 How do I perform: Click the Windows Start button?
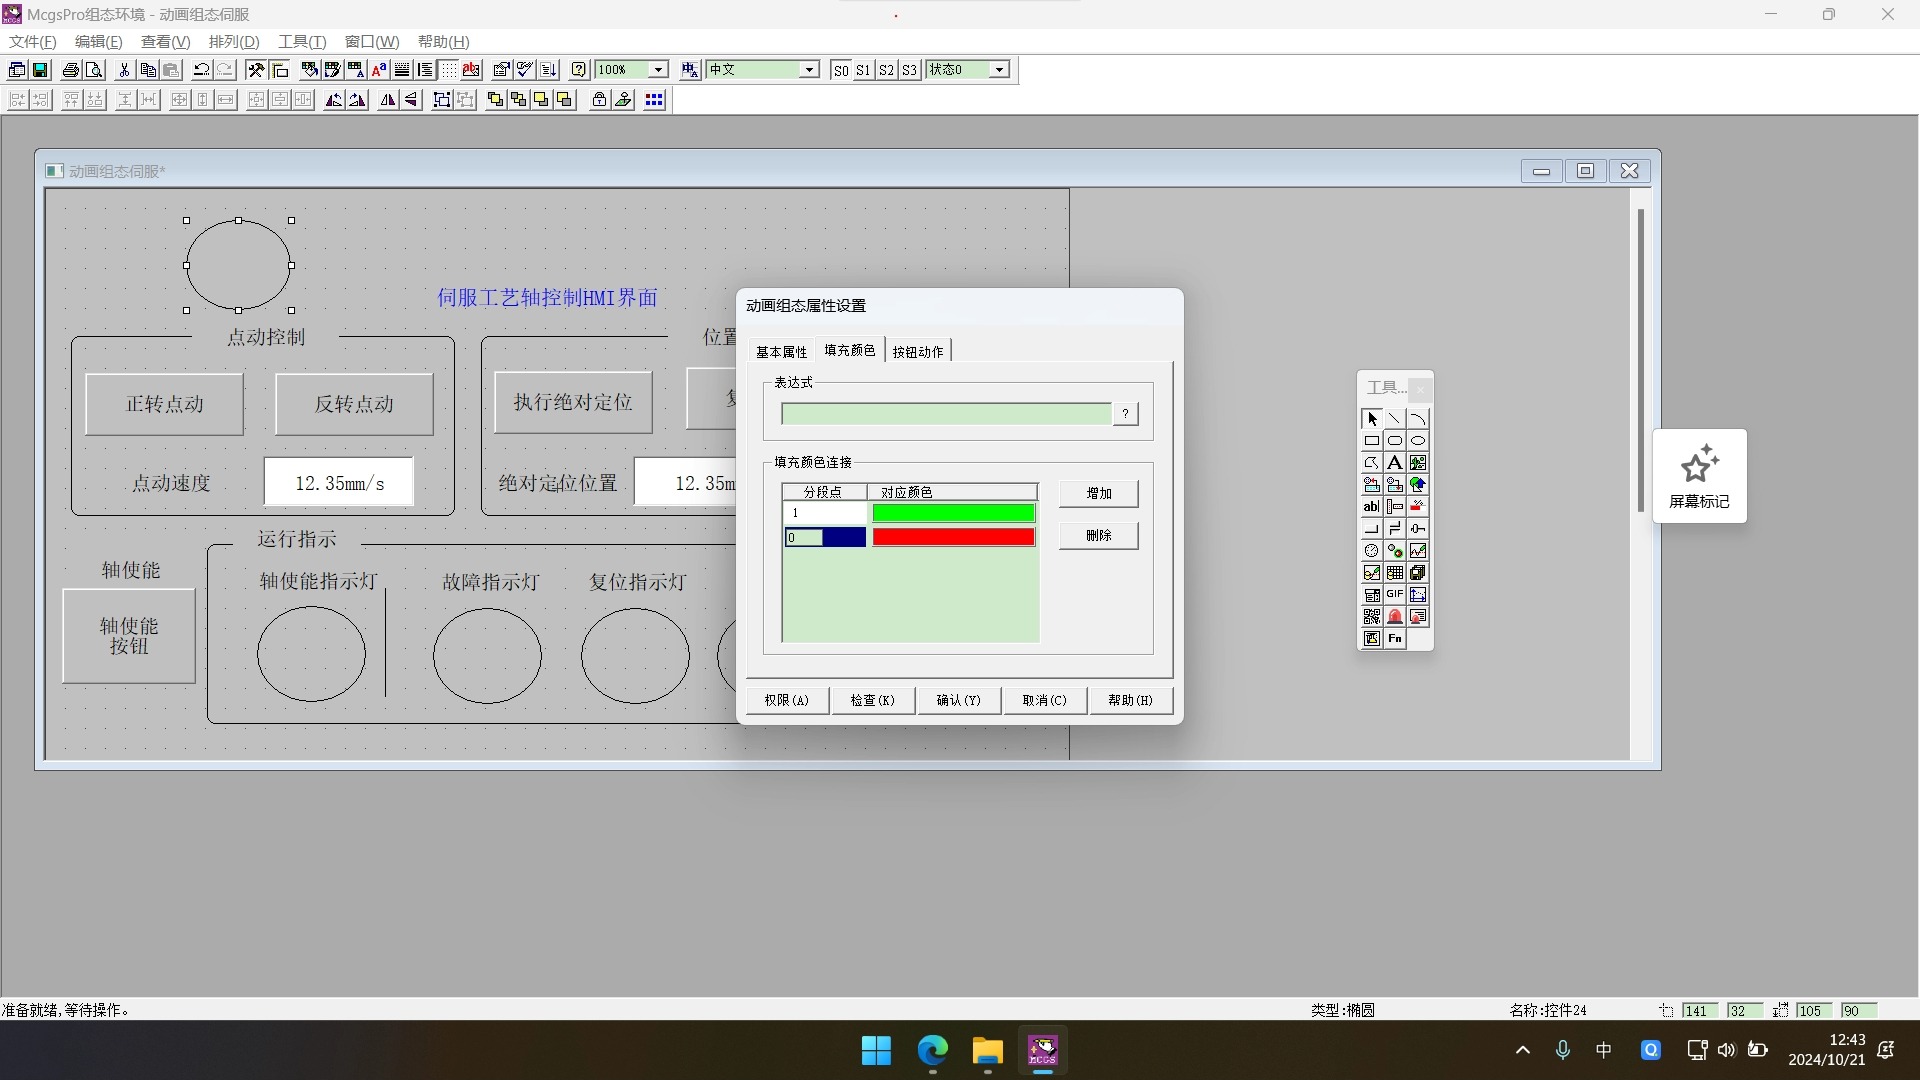(x=877, y=1051)
